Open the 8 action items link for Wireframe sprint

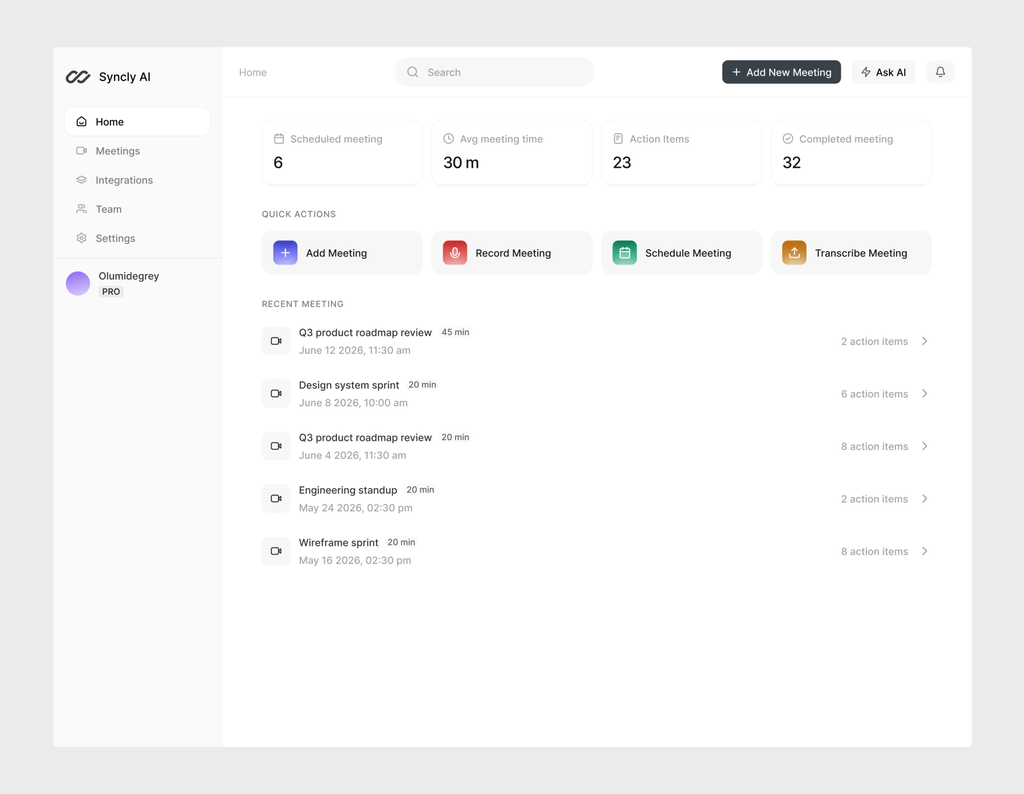point(874,552)
